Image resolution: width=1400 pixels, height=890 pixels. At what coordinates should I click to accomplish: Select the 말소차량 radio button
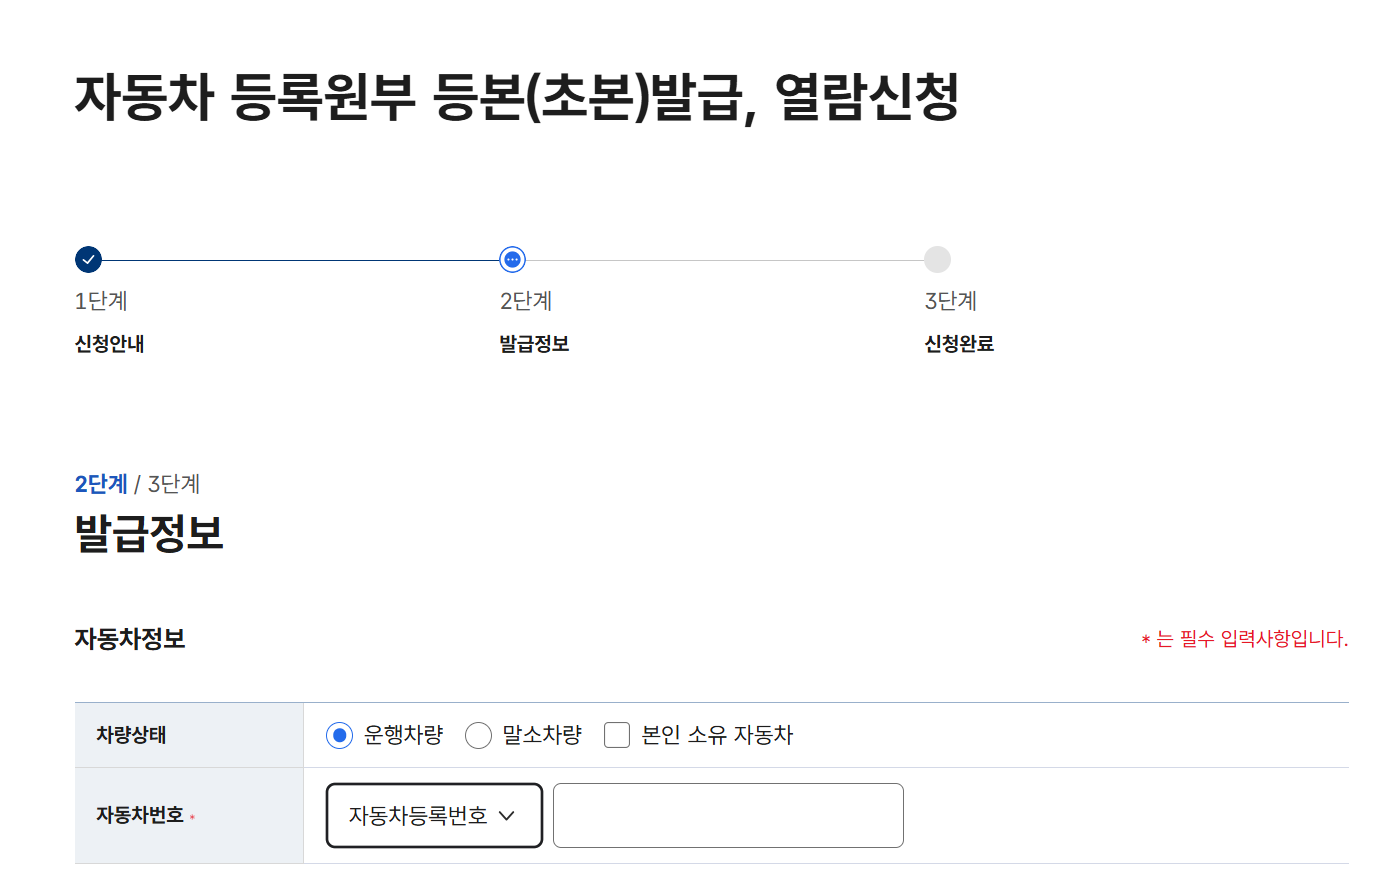[x=478, y=734]
